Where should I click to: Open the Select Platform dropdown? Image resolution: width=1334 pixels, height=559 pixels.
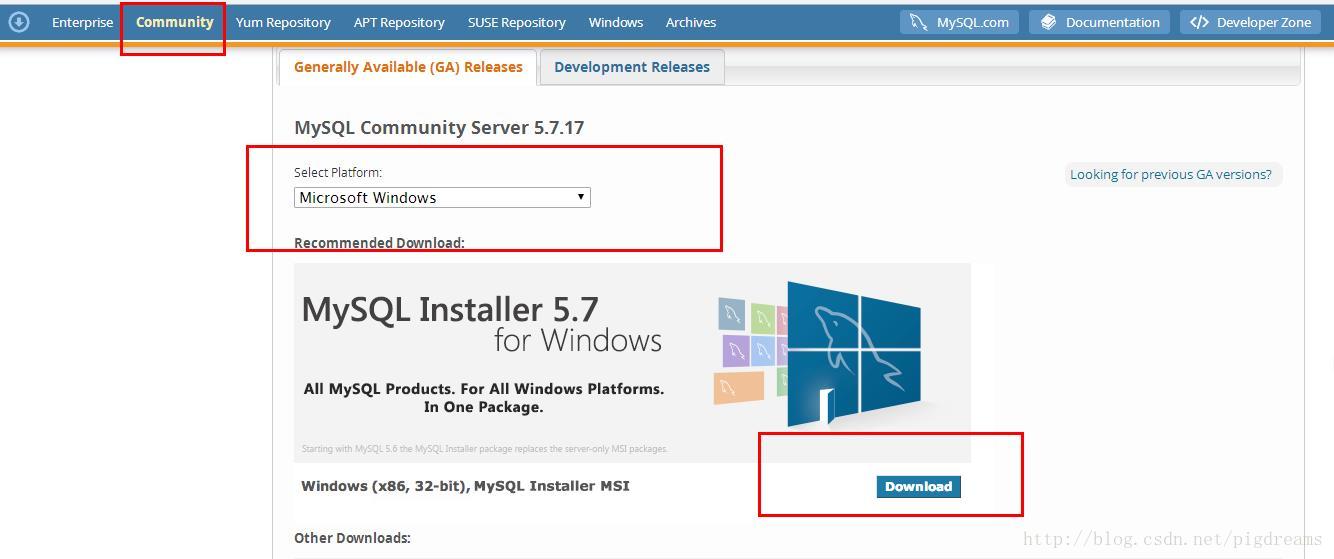point(442,197)
